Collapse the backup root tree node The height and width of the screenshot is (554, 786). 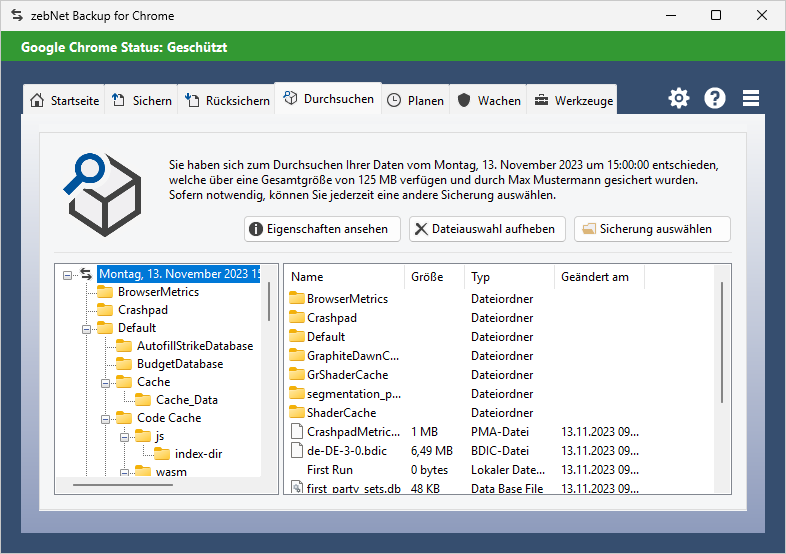coord(67,275)
